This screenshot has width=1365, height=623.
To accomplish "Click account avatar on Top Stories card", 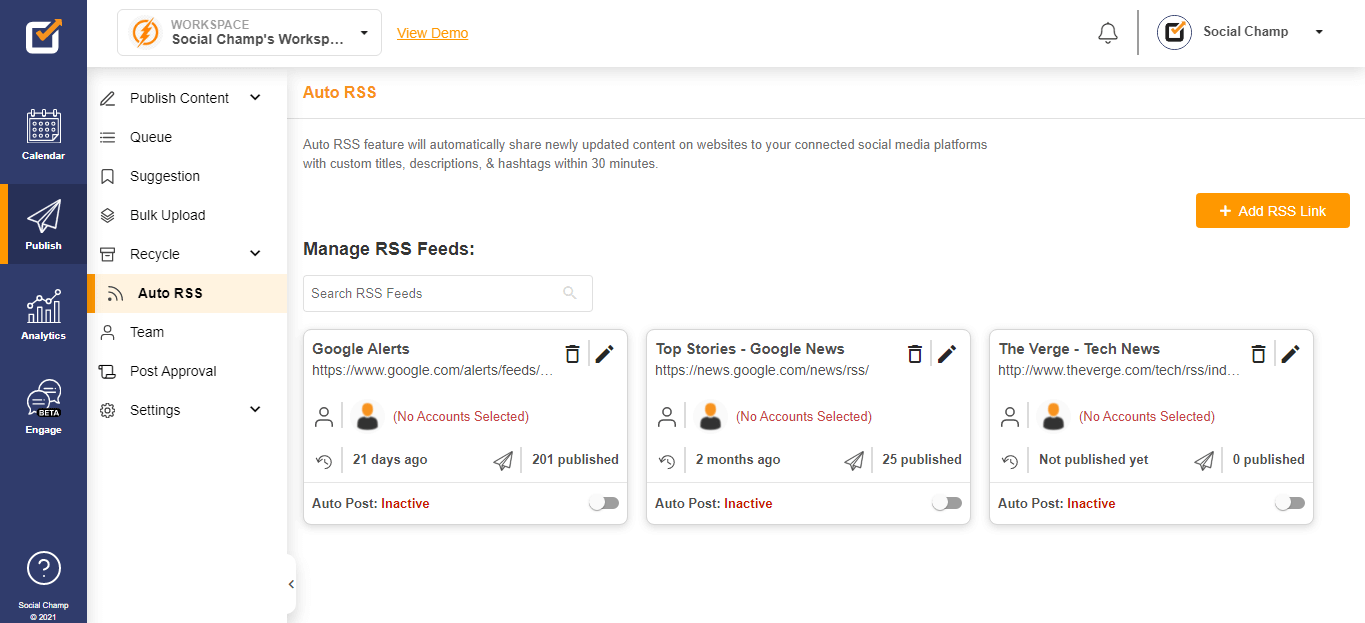I will pos(711,416).
